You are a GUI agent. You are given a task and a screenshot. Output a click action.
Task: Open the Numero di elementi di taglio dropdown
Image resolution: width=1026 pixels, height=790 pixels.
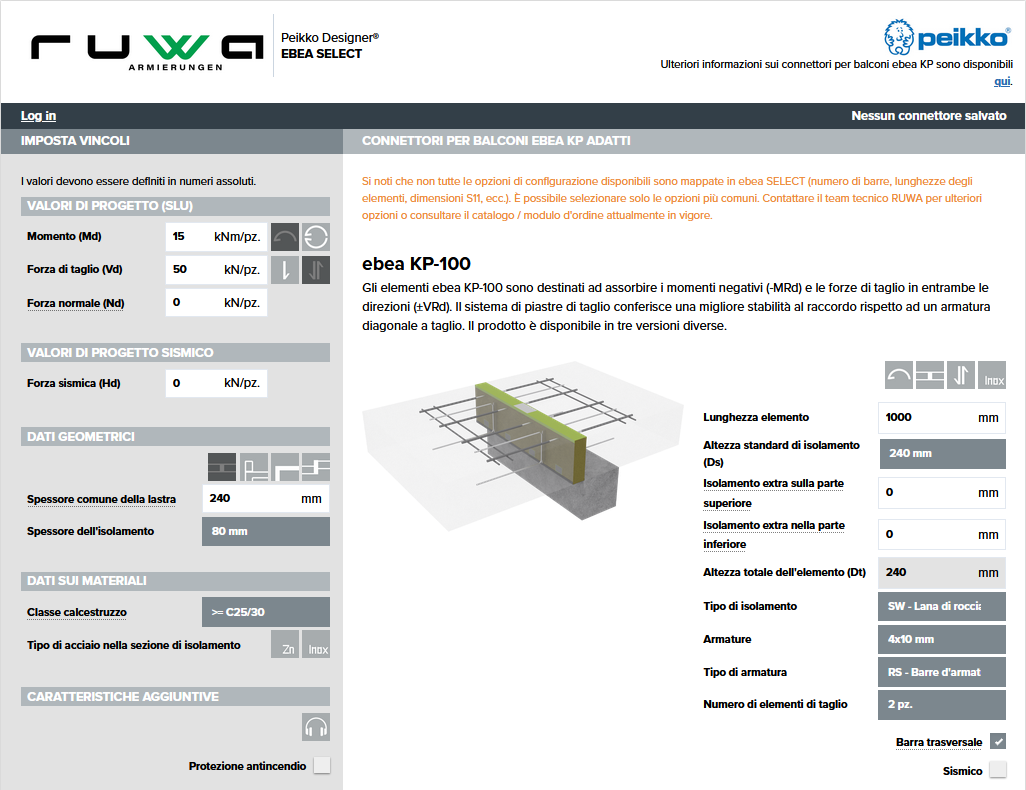[942, 704]
